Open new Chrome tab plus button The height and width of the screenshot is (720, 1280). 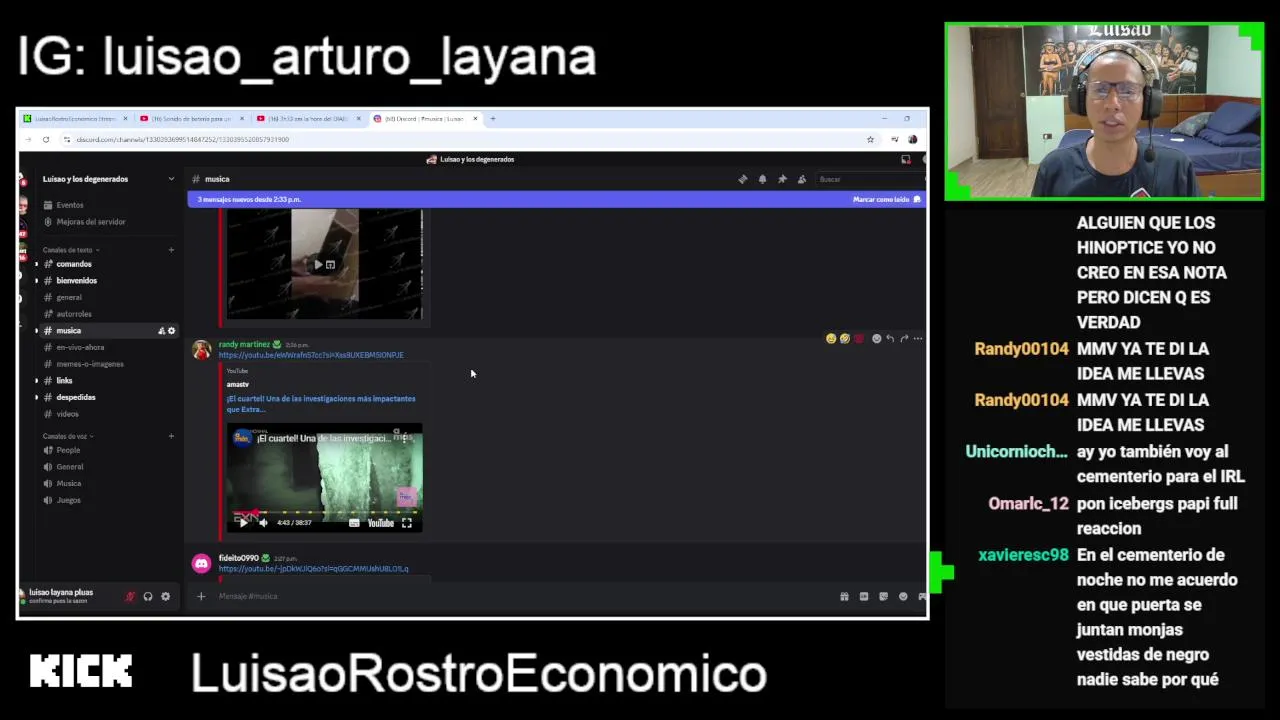click(492, 118)
